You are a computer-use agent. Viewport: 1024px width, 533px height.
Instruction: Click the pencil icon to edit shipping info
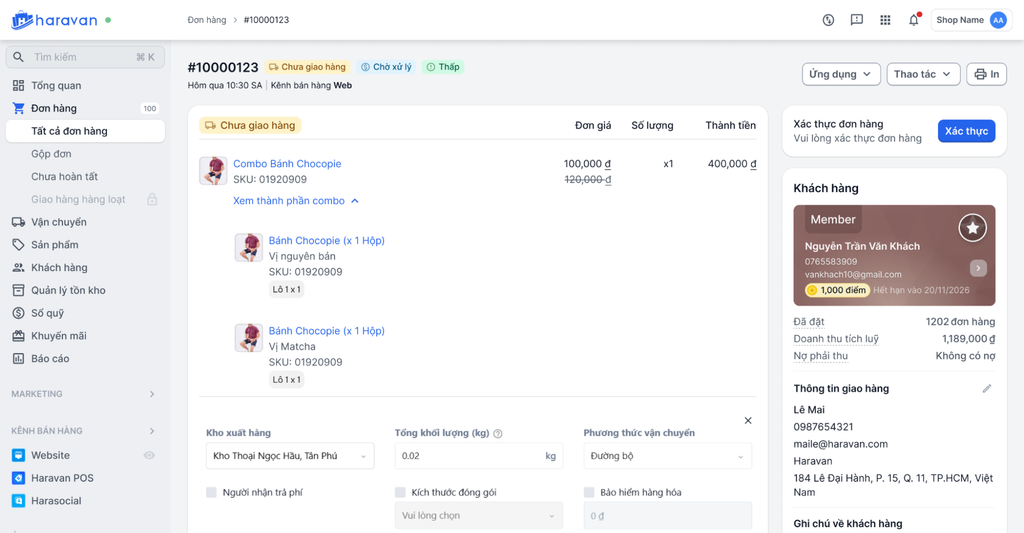coord(987,388)
